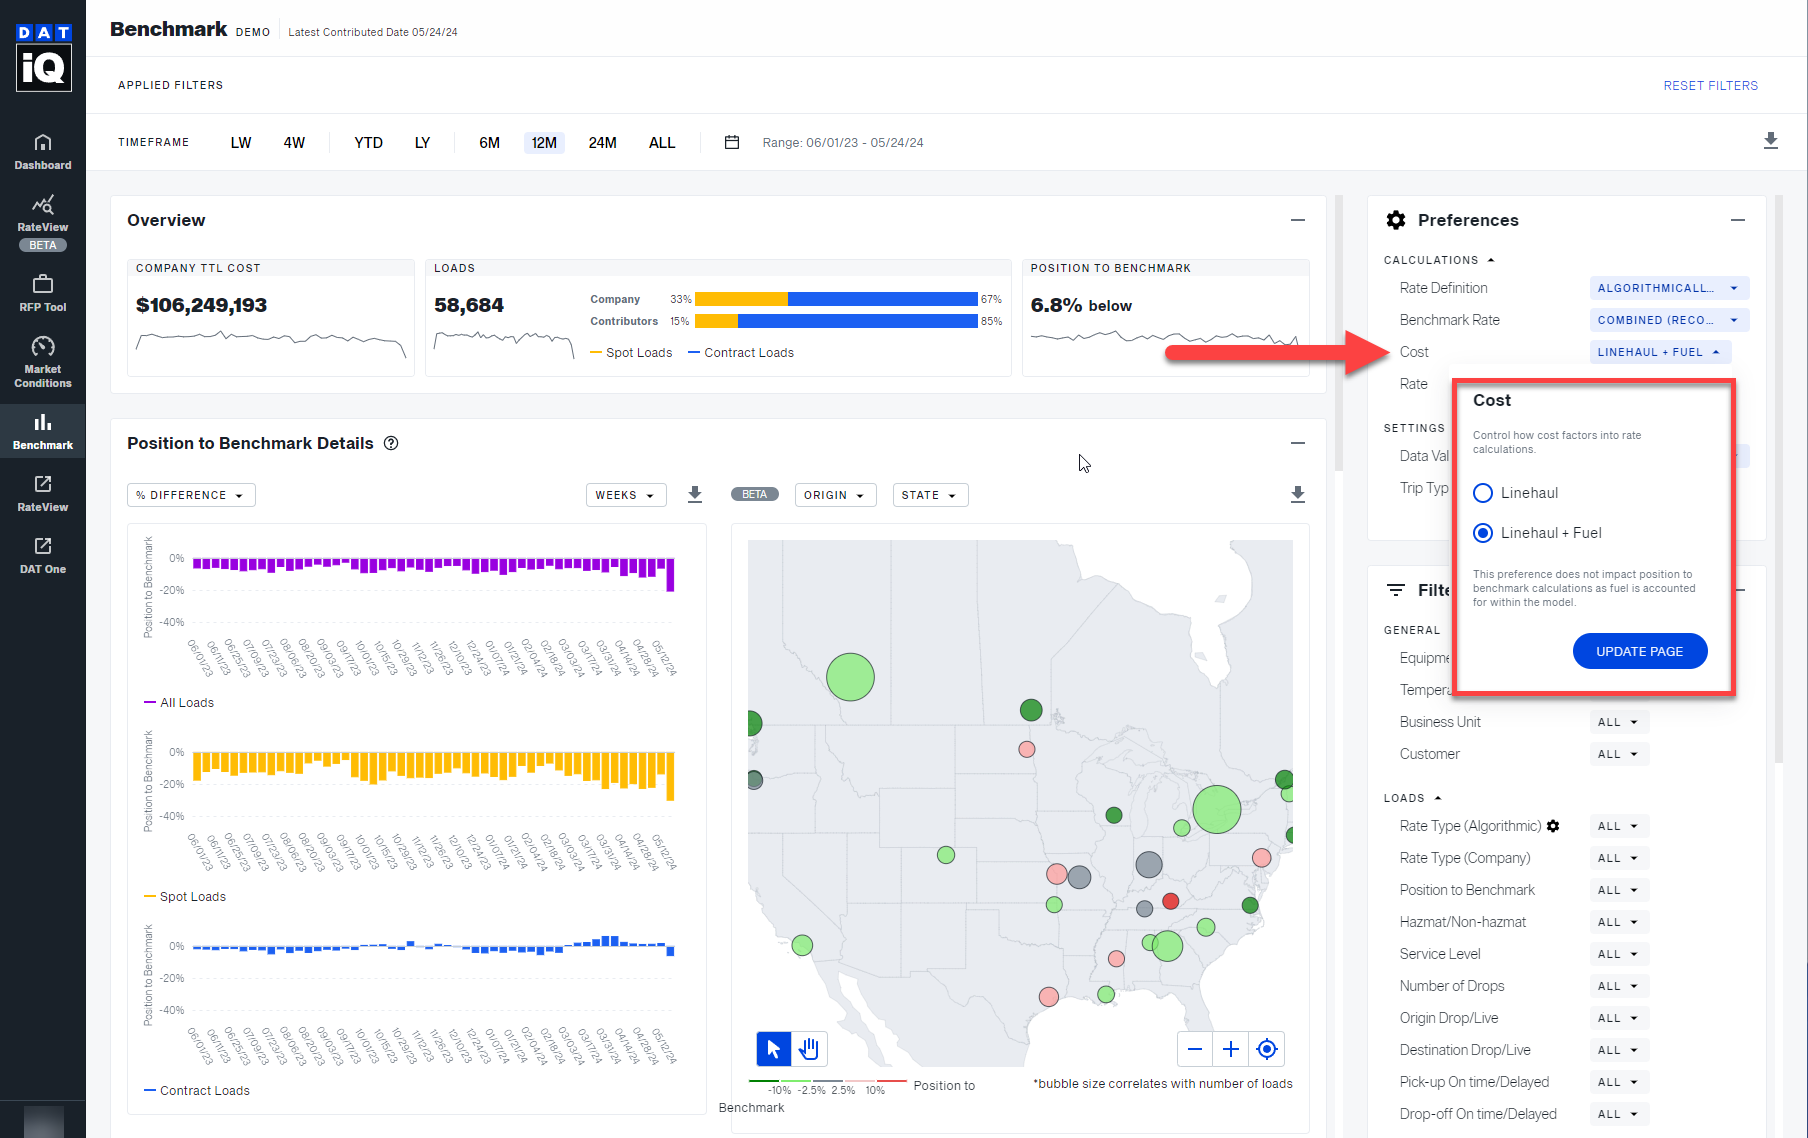Collapse the Preferences panel

coord(1738,220)
